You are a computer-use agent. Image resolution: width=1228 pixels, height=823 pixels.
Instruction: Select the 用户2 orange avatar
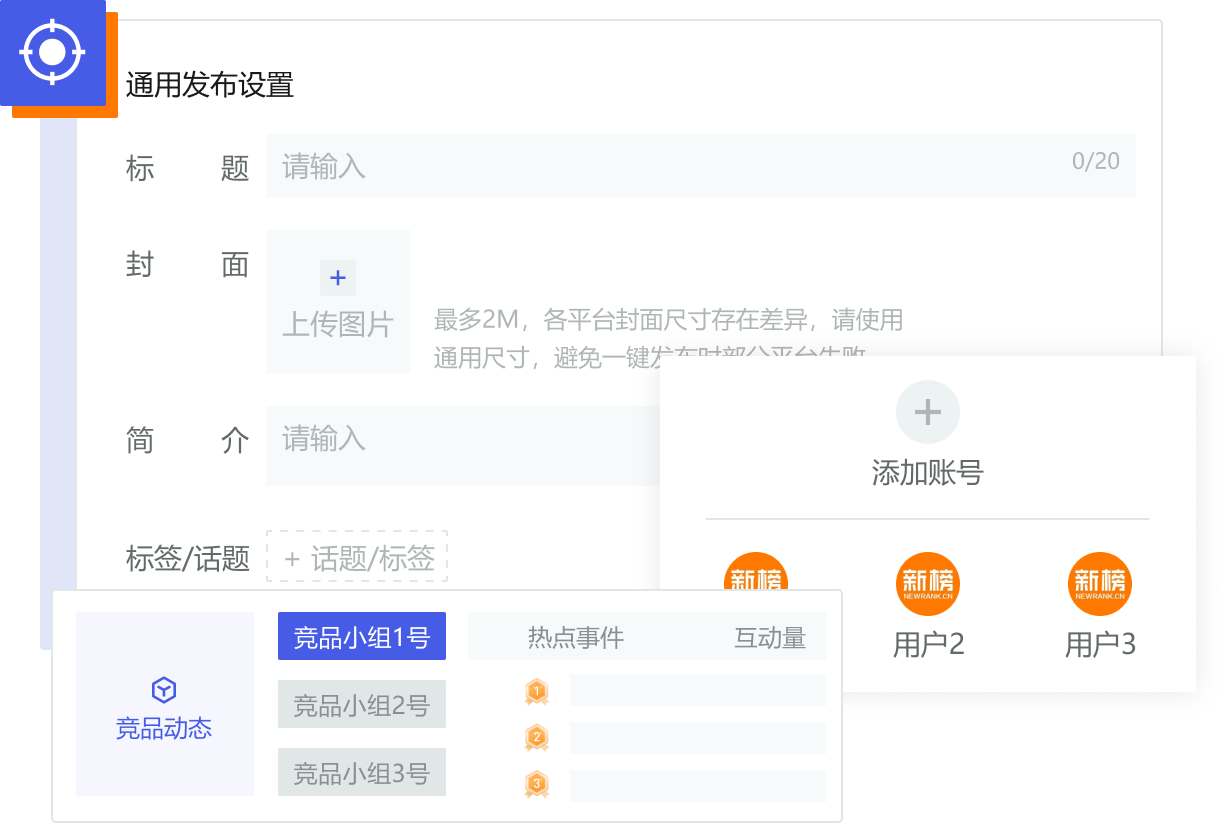click(928, 584)
